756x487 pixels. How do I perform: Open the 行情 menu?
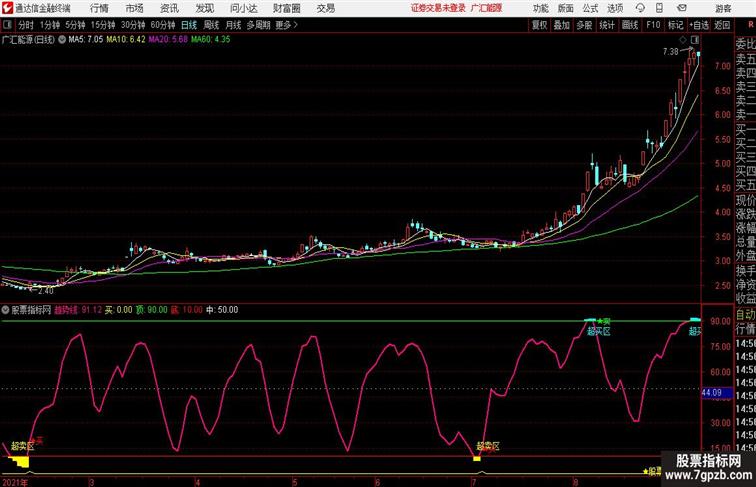pos(99,8)
